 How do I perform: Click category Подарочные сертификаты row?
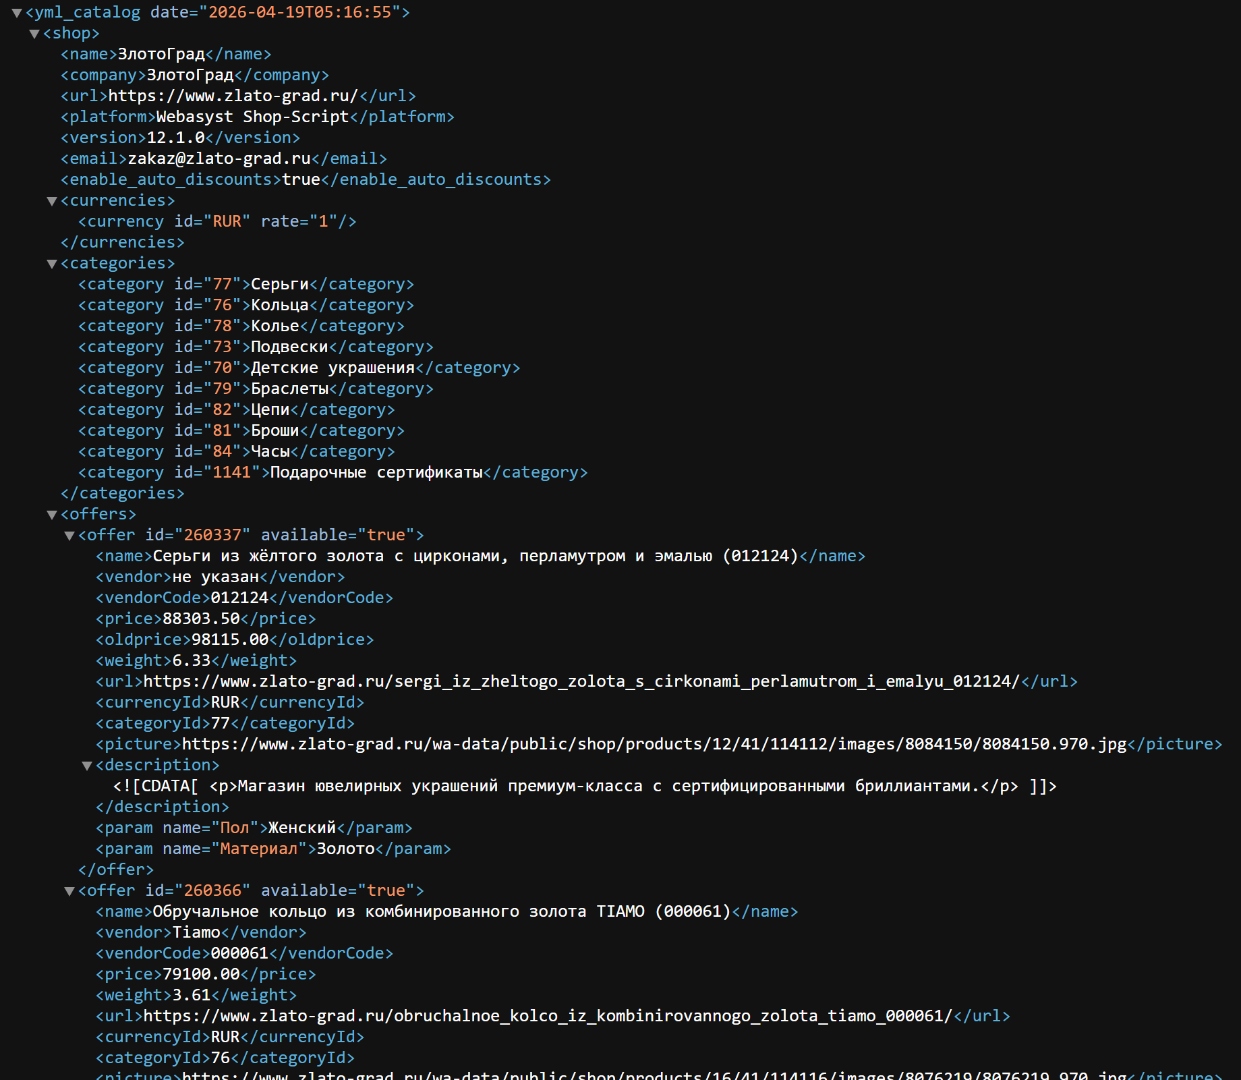click(x=333, y=474)
